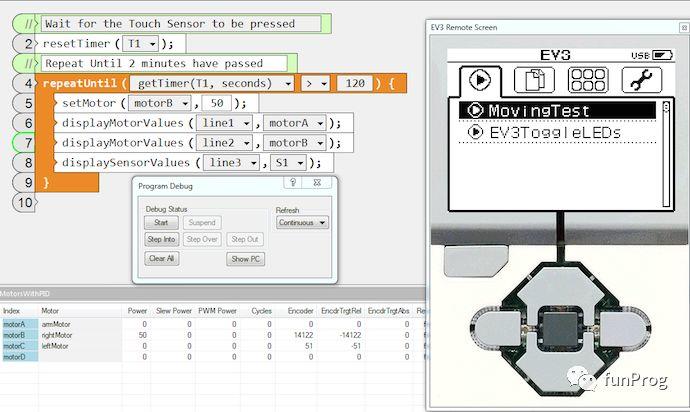Click the motorB encoder value 14122
Viewport: 690px width, 412px height.
[304, 335]
